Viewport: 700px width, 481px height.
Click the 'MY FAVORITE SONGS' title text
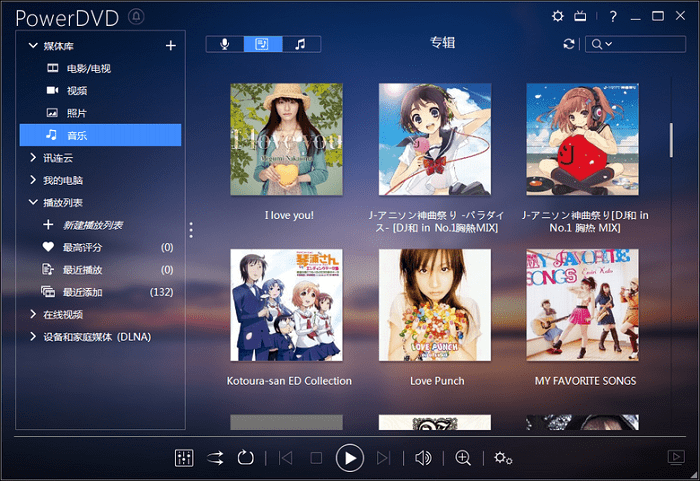585,381
